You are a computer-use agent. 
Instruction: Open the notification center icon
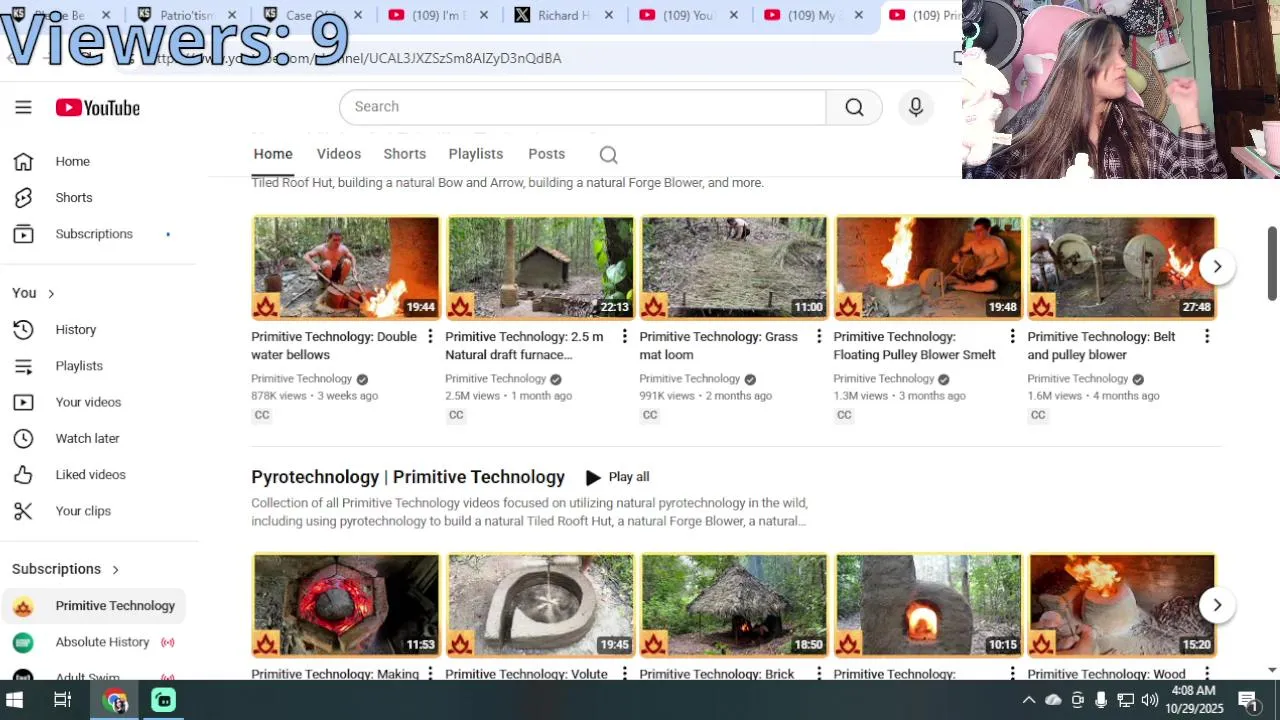pos(1247,700)
